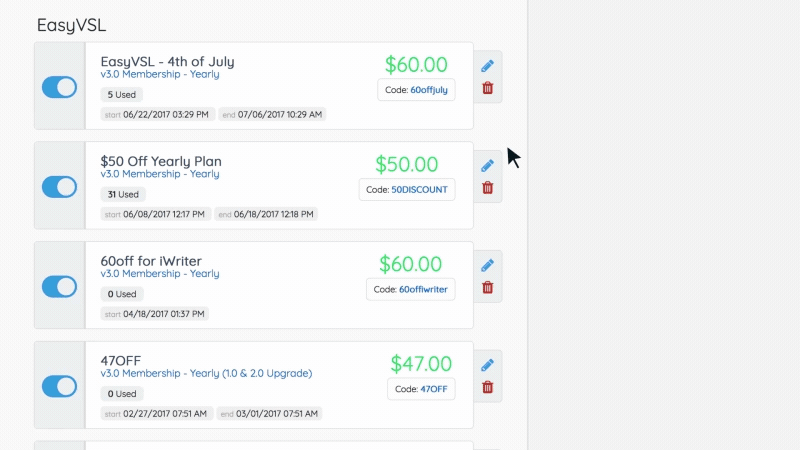
Task: Click the 47OFF code link
Action: 434,389
